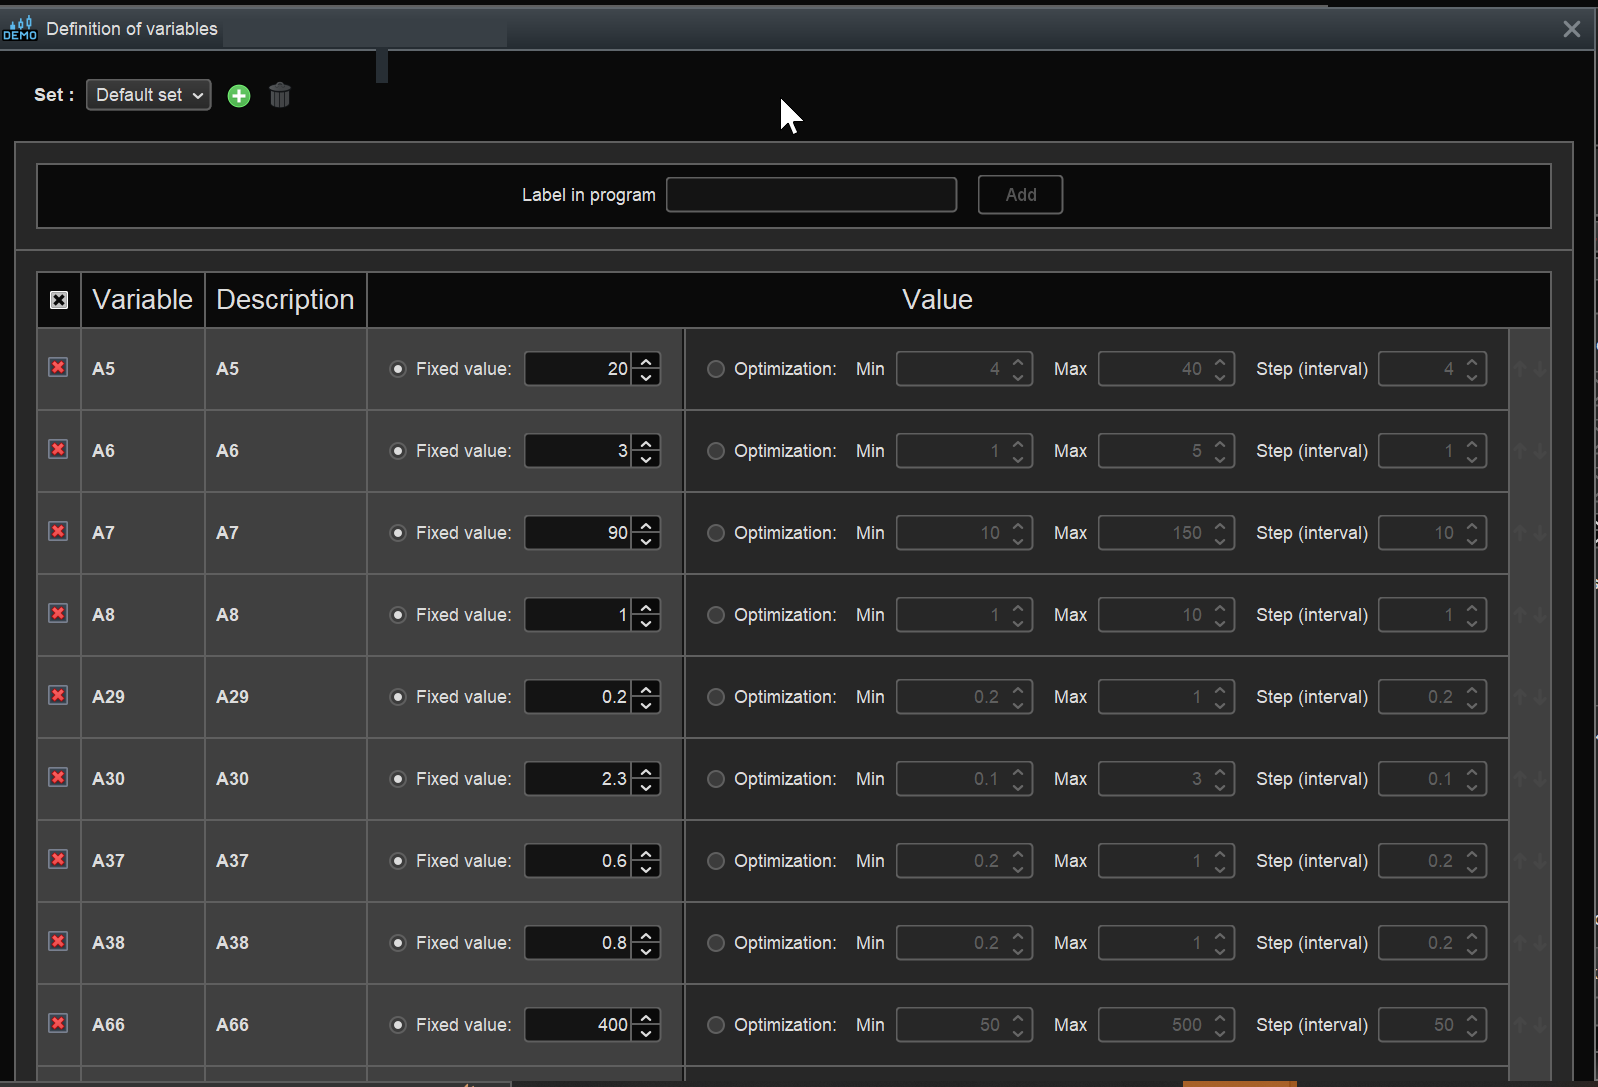This screenshot has height=1087, width=1598.
Task: Increase the A7 fixed value with up arrow
Action: coord(647,525)
